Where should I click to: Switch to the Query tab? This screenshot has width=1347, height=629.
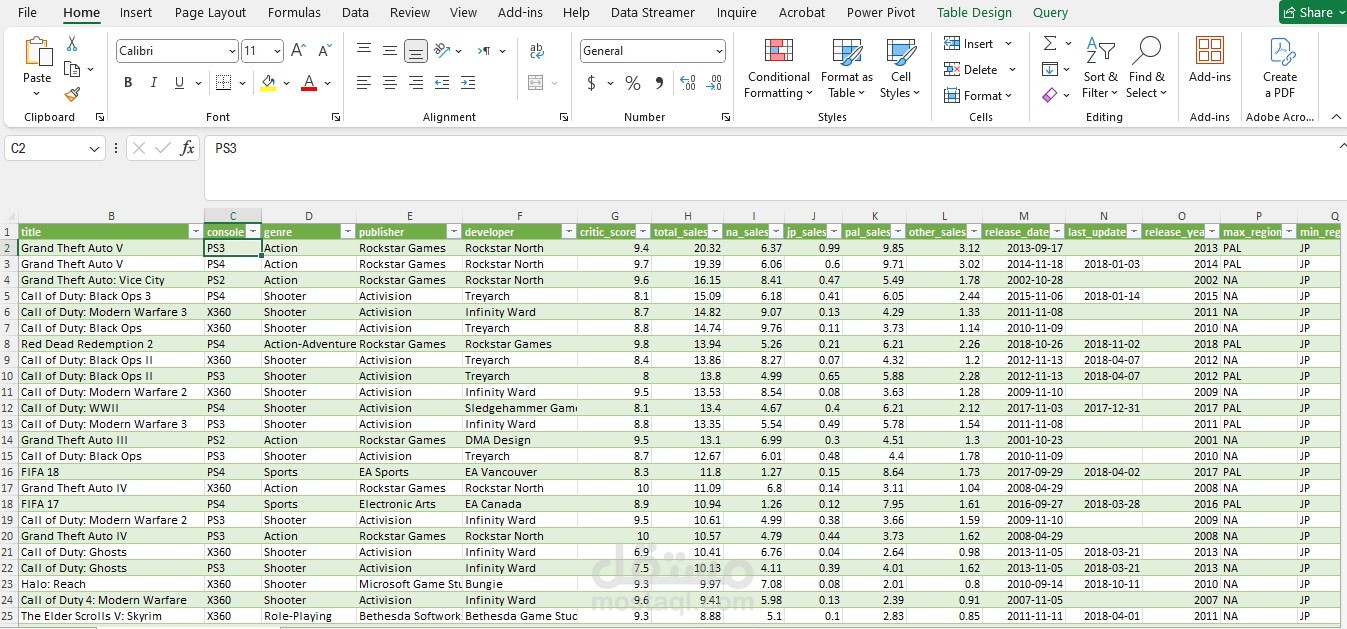click(1050, 13)
